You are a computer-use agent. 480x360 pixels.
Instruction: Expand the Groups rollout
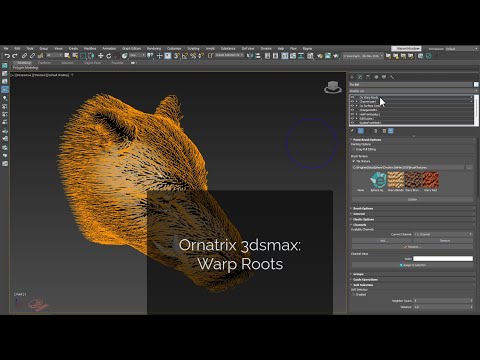(x=358, y=274)
